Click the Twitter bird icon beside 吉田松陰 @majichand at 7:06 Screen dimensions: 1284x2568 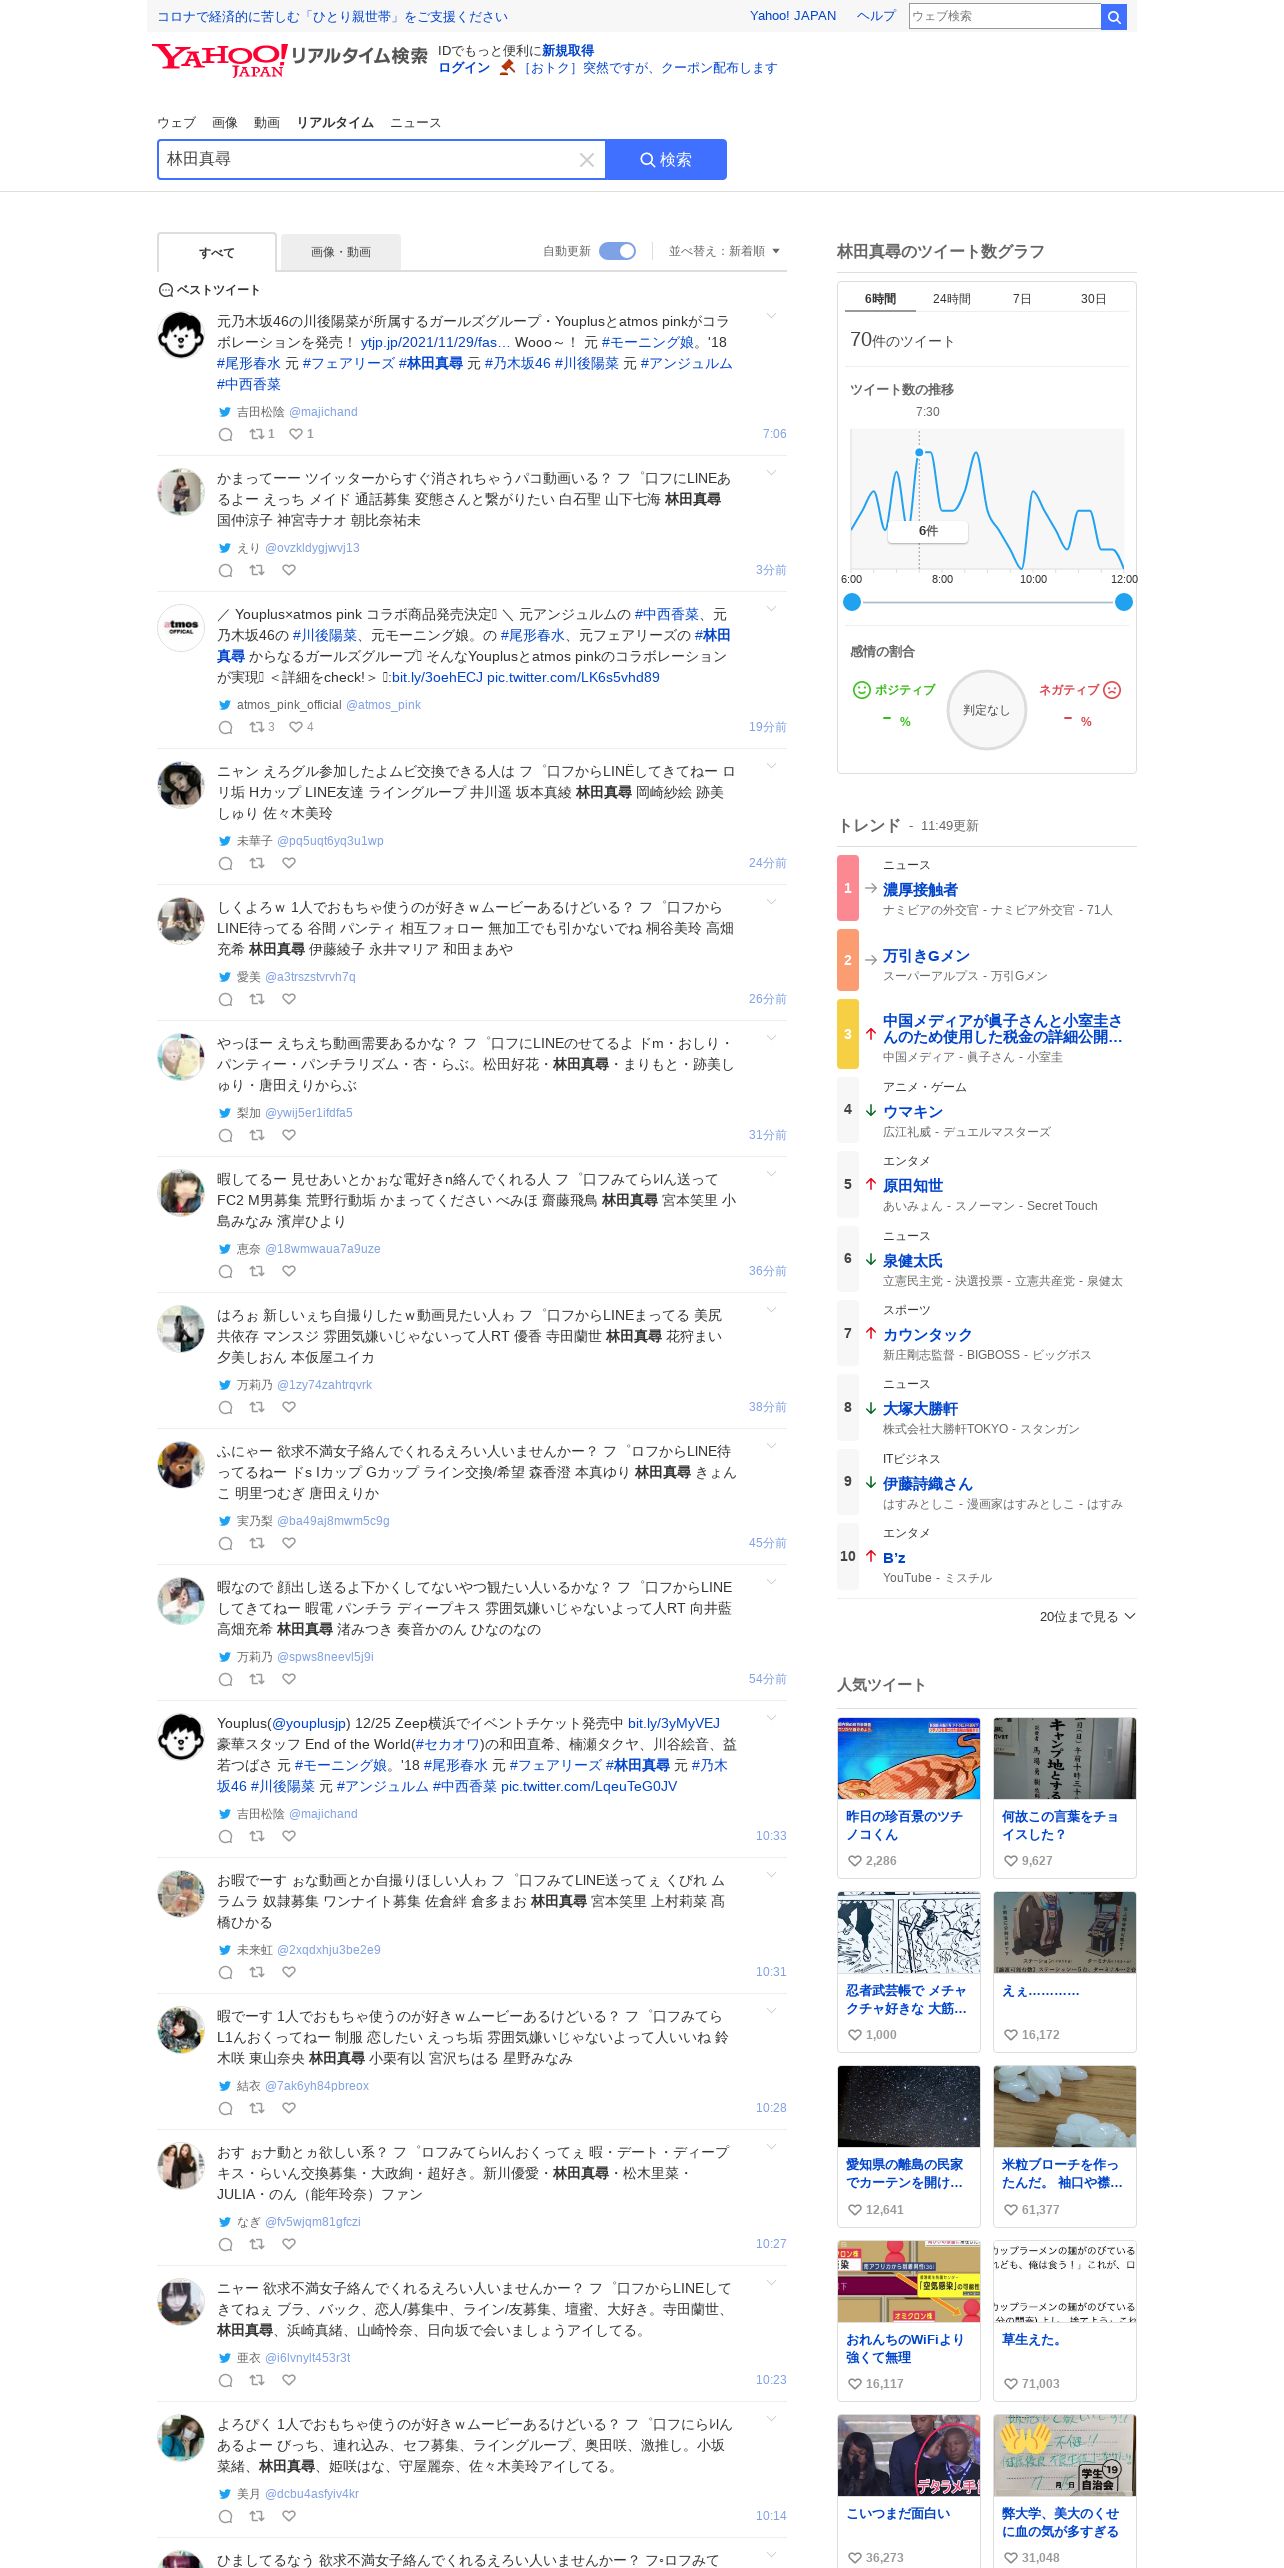click(x=225, y=412)
